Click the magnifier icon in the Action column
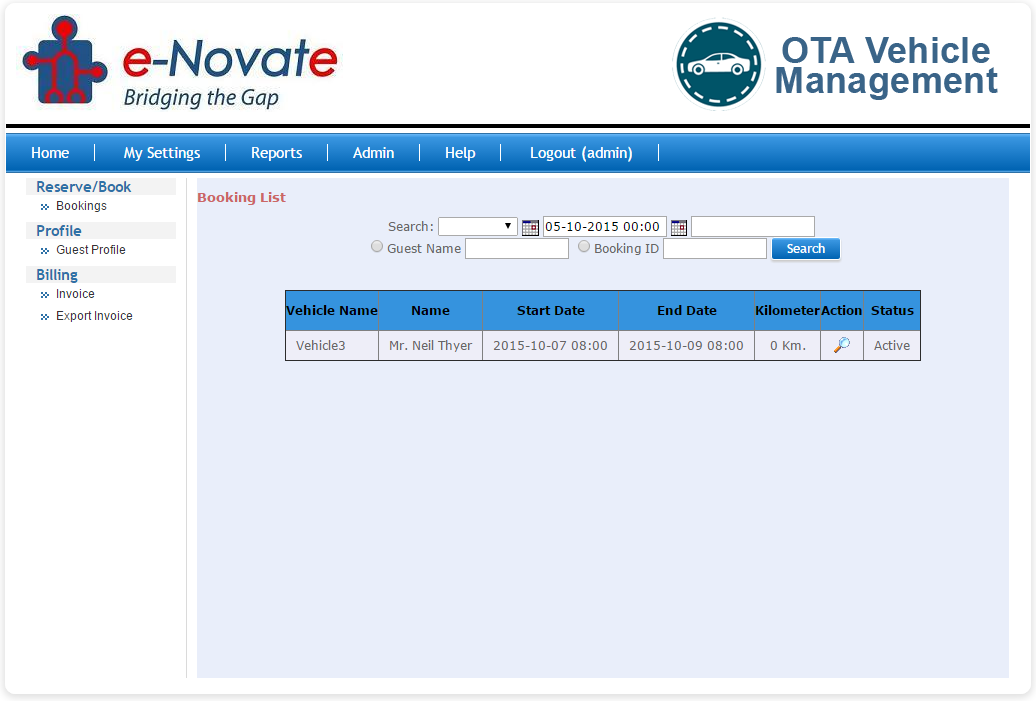This screenshot has width=1036, height=701. point(841,344)
